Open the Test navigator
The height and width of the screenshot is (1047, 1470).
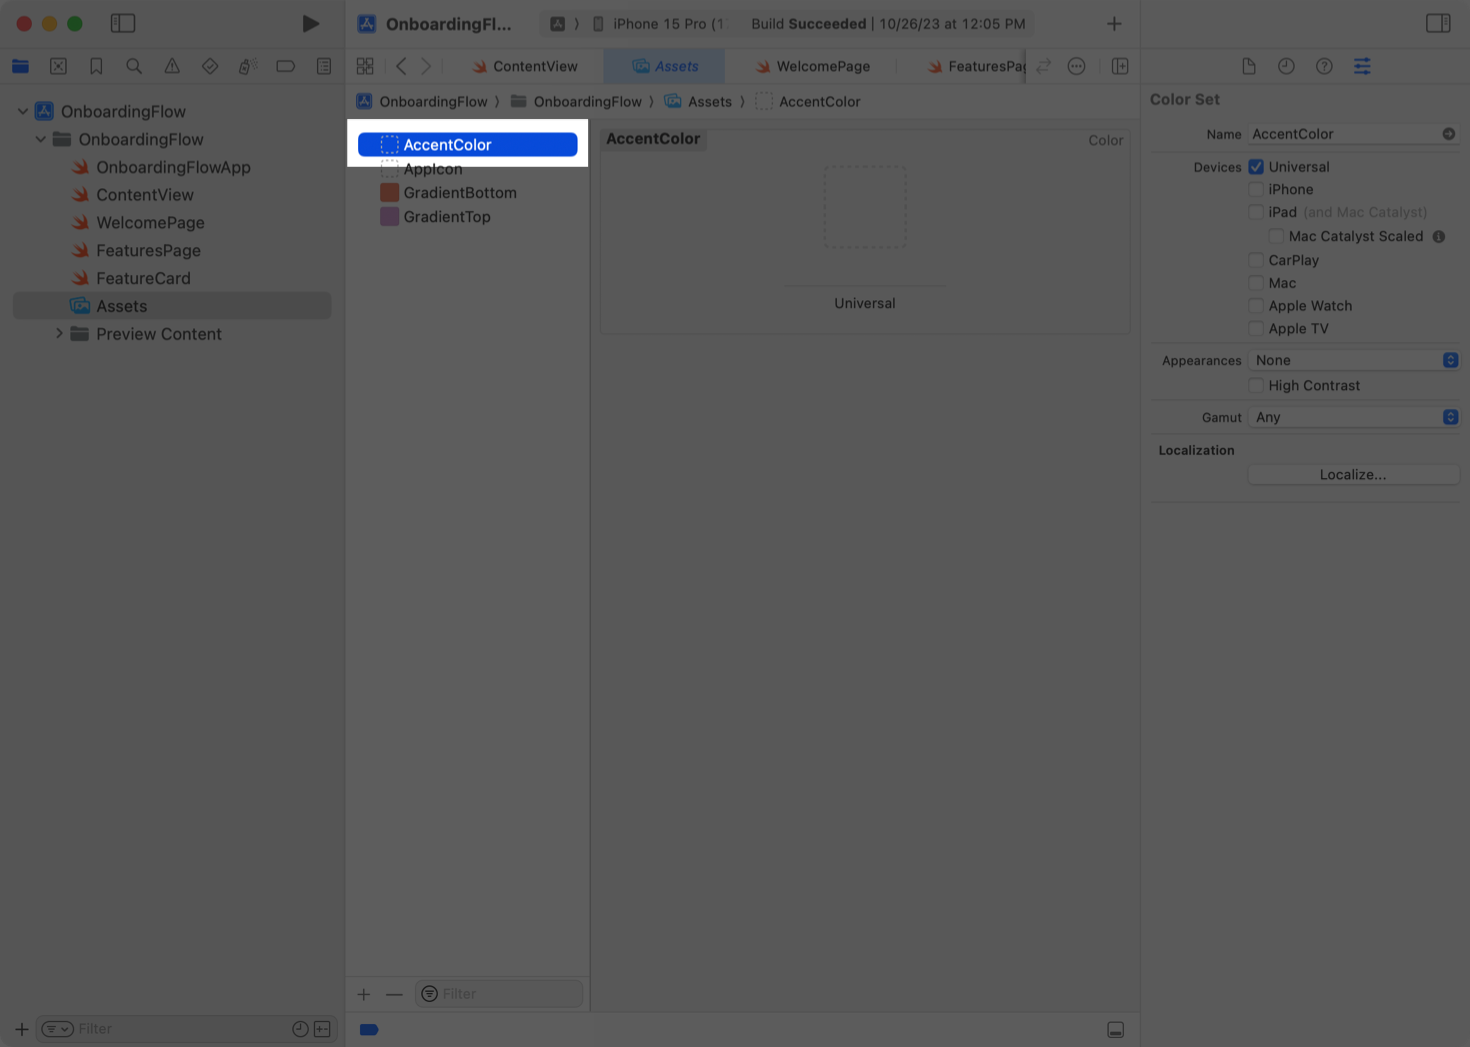tap(210, 66)
